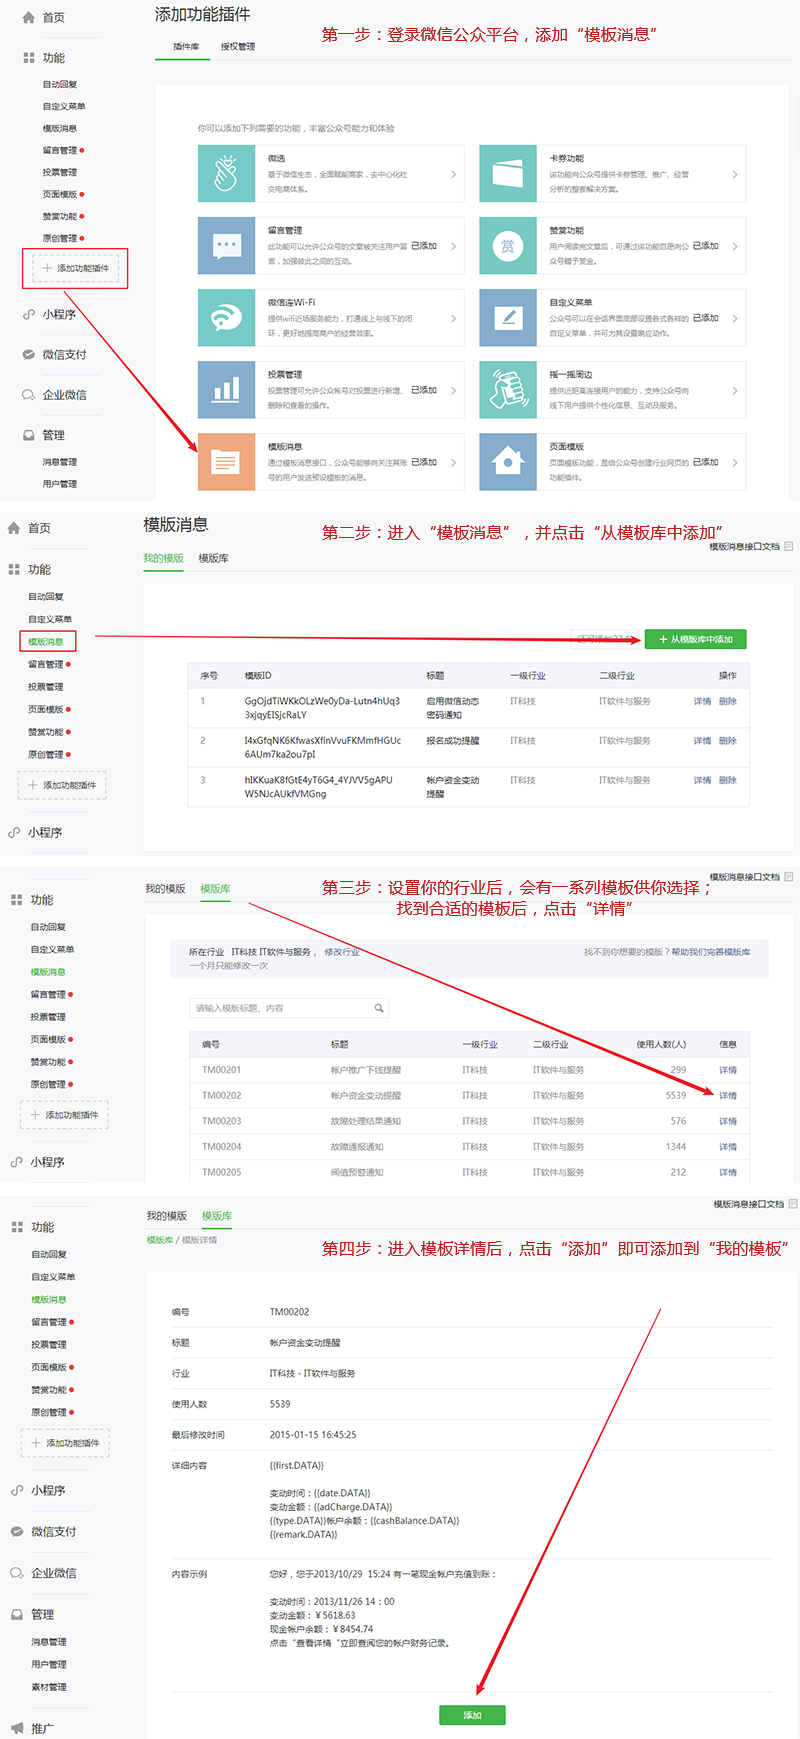Click the 投票管理 bar chart icon

pos(226,390)
